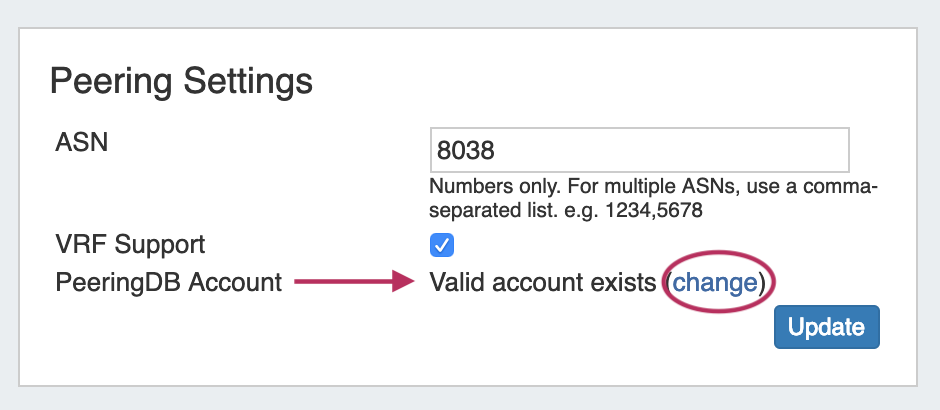Click the VRF Support label text
The width and height of the screenshot is (940, 410).
(x=130, y=244)
